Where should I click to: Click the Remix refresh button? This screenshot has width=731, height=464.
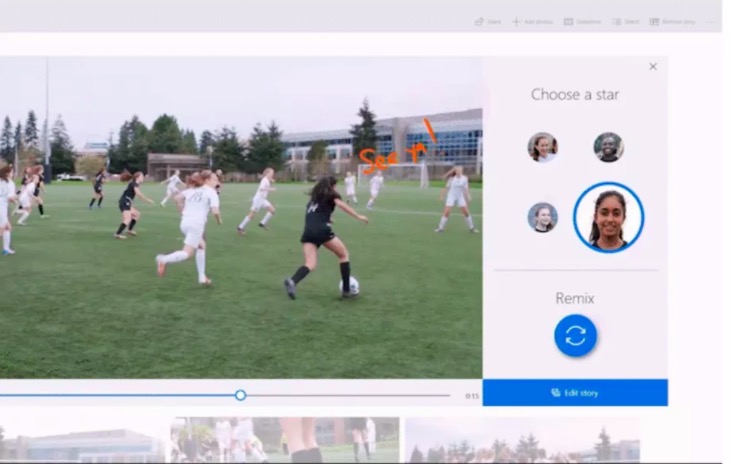[575, 336]
